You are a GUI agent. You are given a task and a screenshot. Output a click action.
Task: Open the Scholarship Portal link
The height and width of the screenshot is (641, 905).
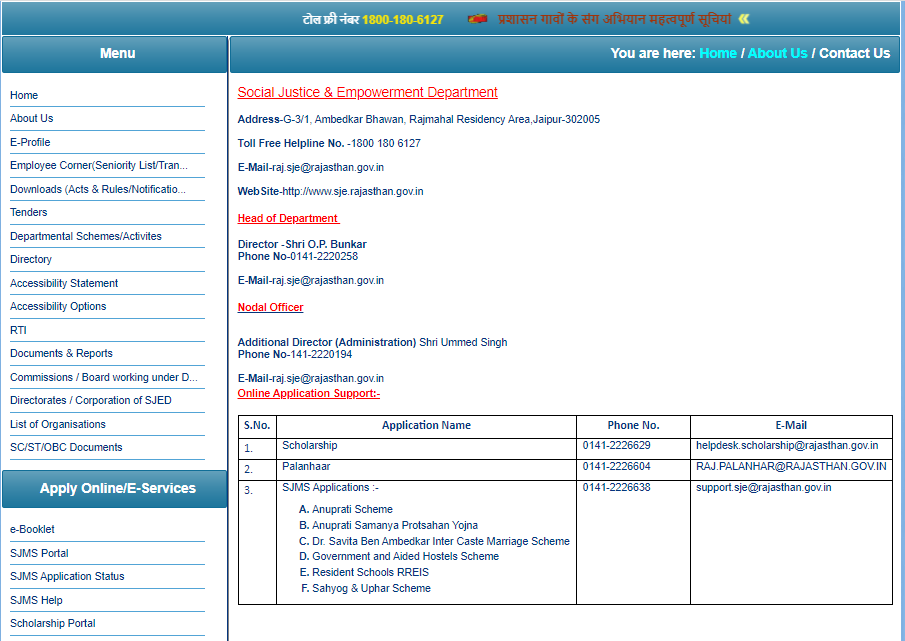[53, 623]
